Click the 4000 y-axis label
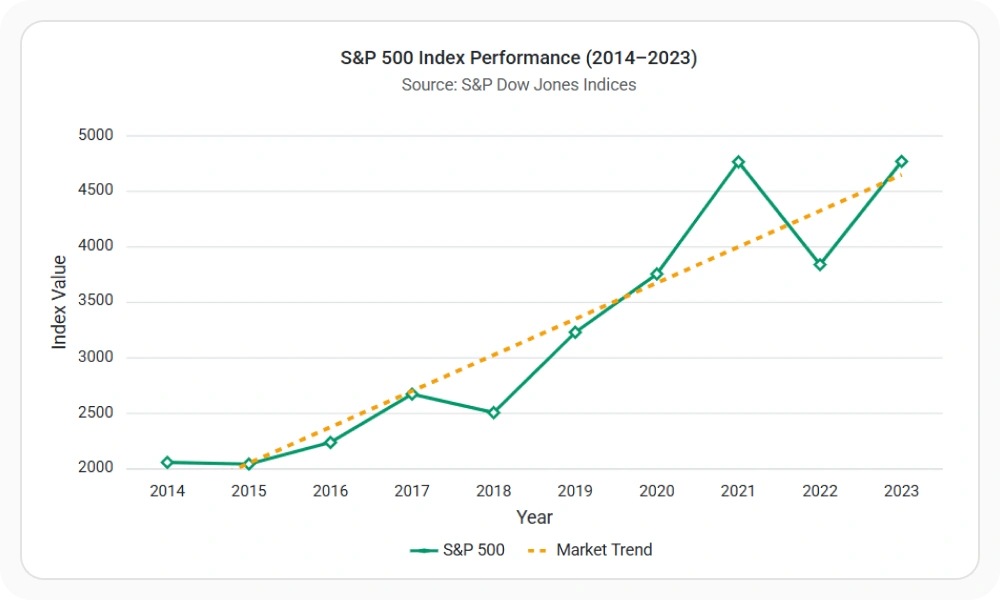Screen dimensions: 1000x600 (x=96, y=245)
